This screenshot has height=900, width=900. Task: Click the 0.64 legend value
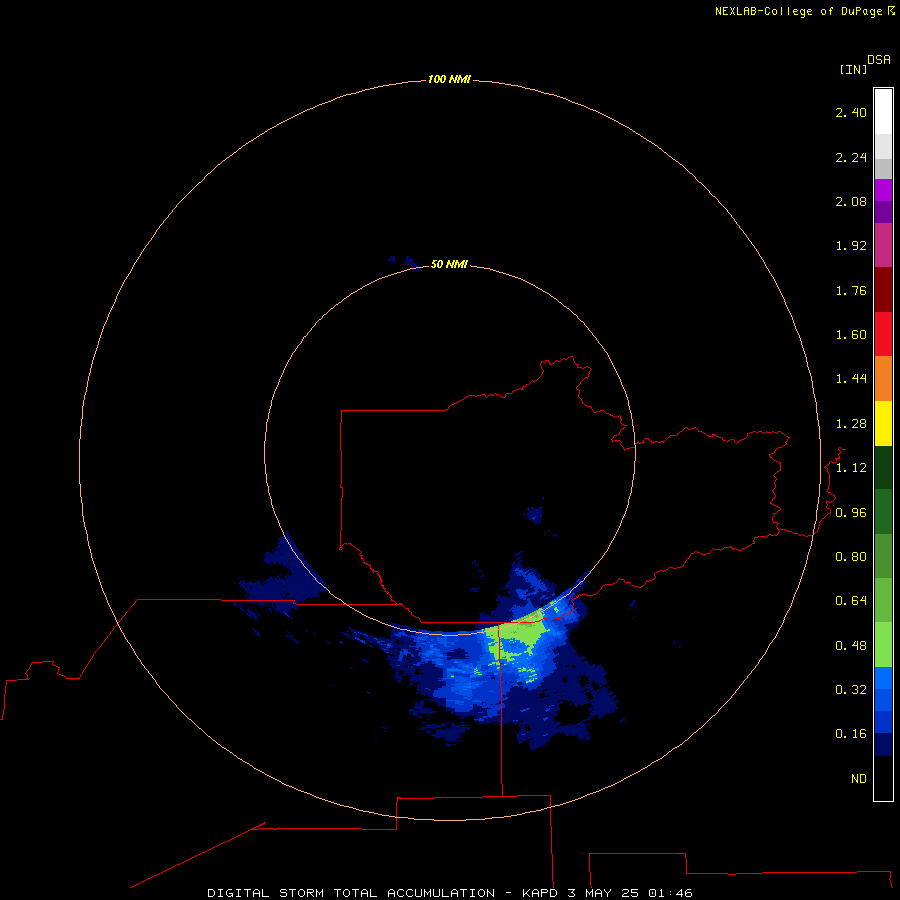(x=851, y=601)
